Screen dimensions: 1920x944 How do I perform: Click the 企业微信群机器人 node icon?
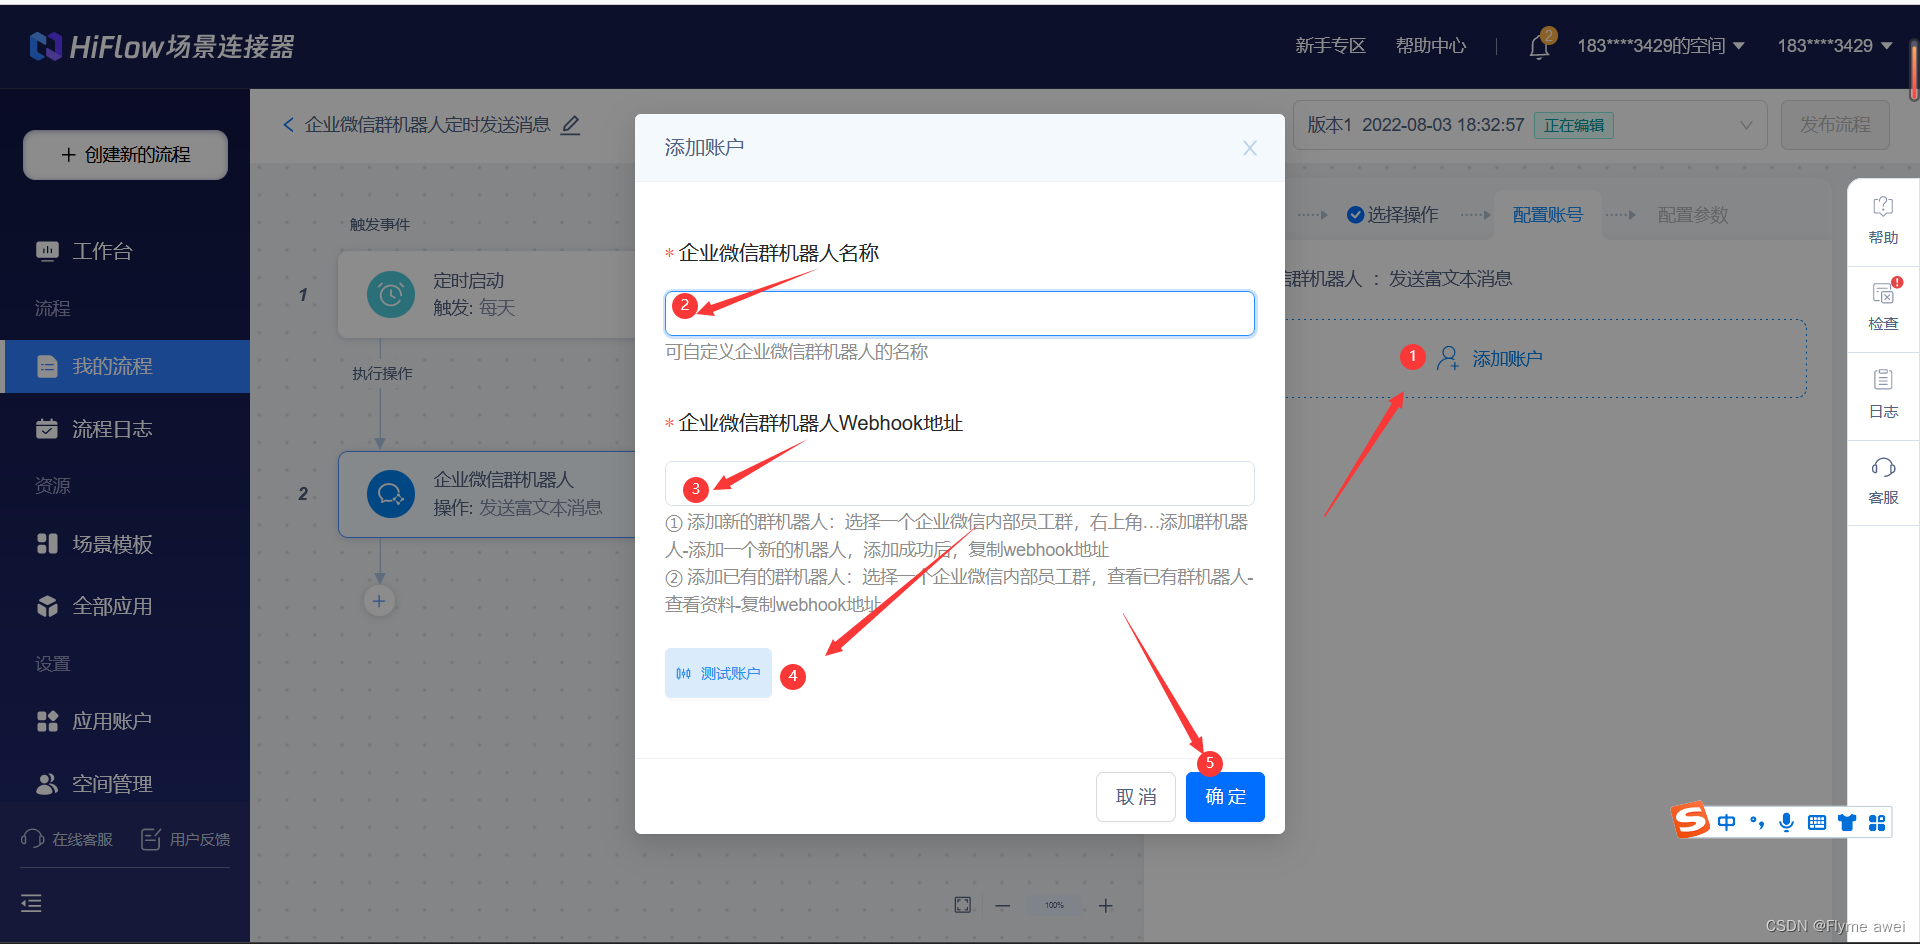391,494
